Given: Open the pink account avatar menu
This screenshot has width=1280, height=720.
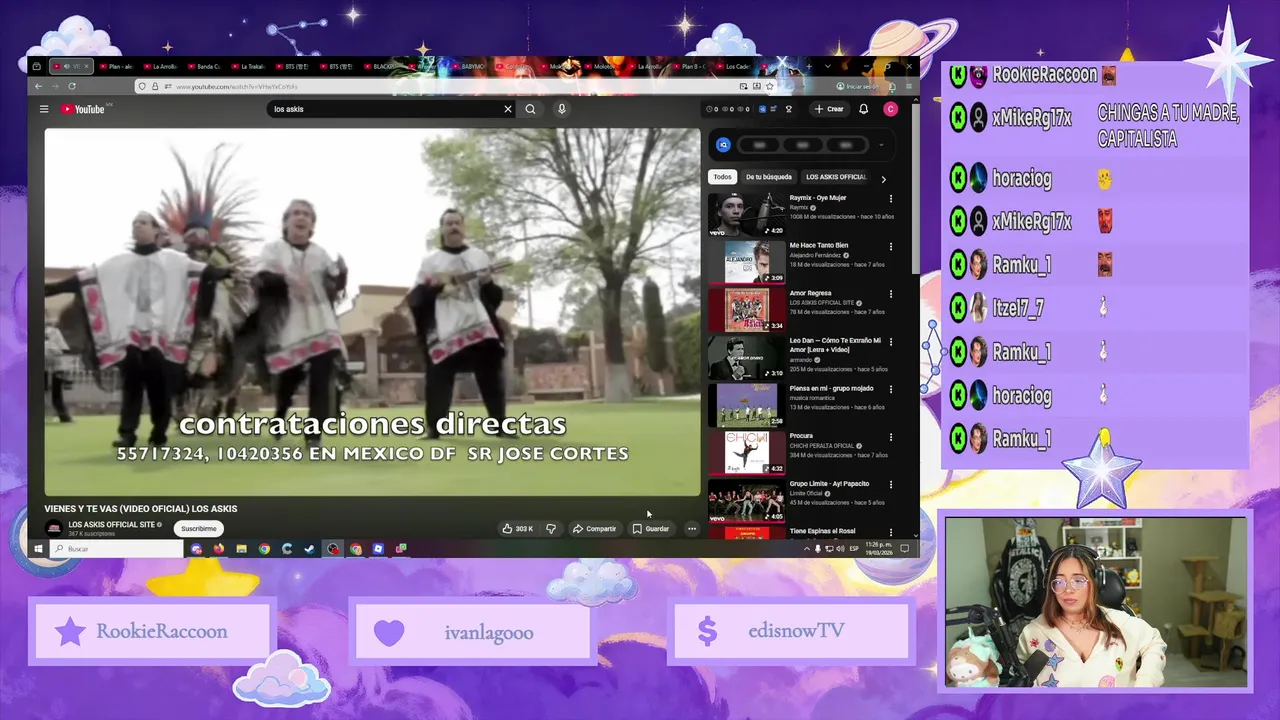Looking at the screenshot, I should pyautogui.click(x=890, y=109).
